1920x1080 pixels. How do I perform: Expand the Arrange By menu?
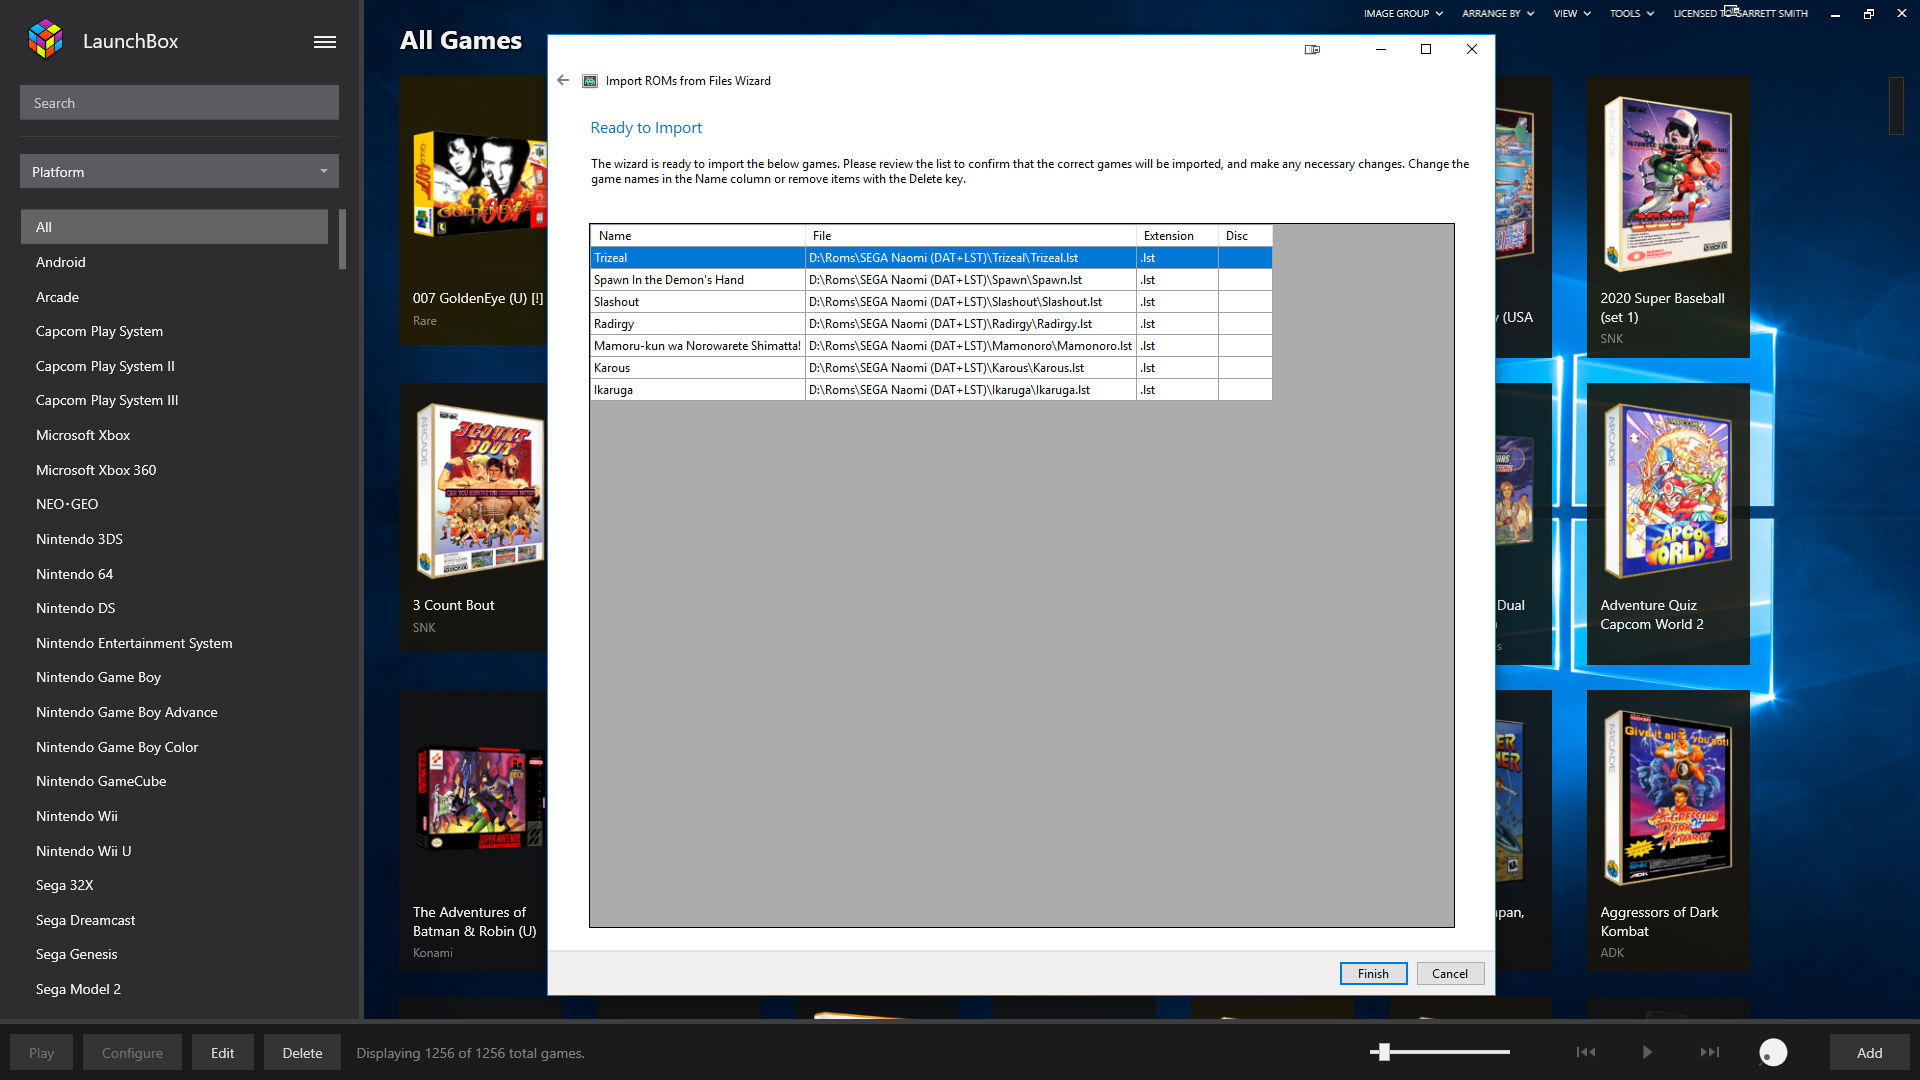pos(1497,14)
